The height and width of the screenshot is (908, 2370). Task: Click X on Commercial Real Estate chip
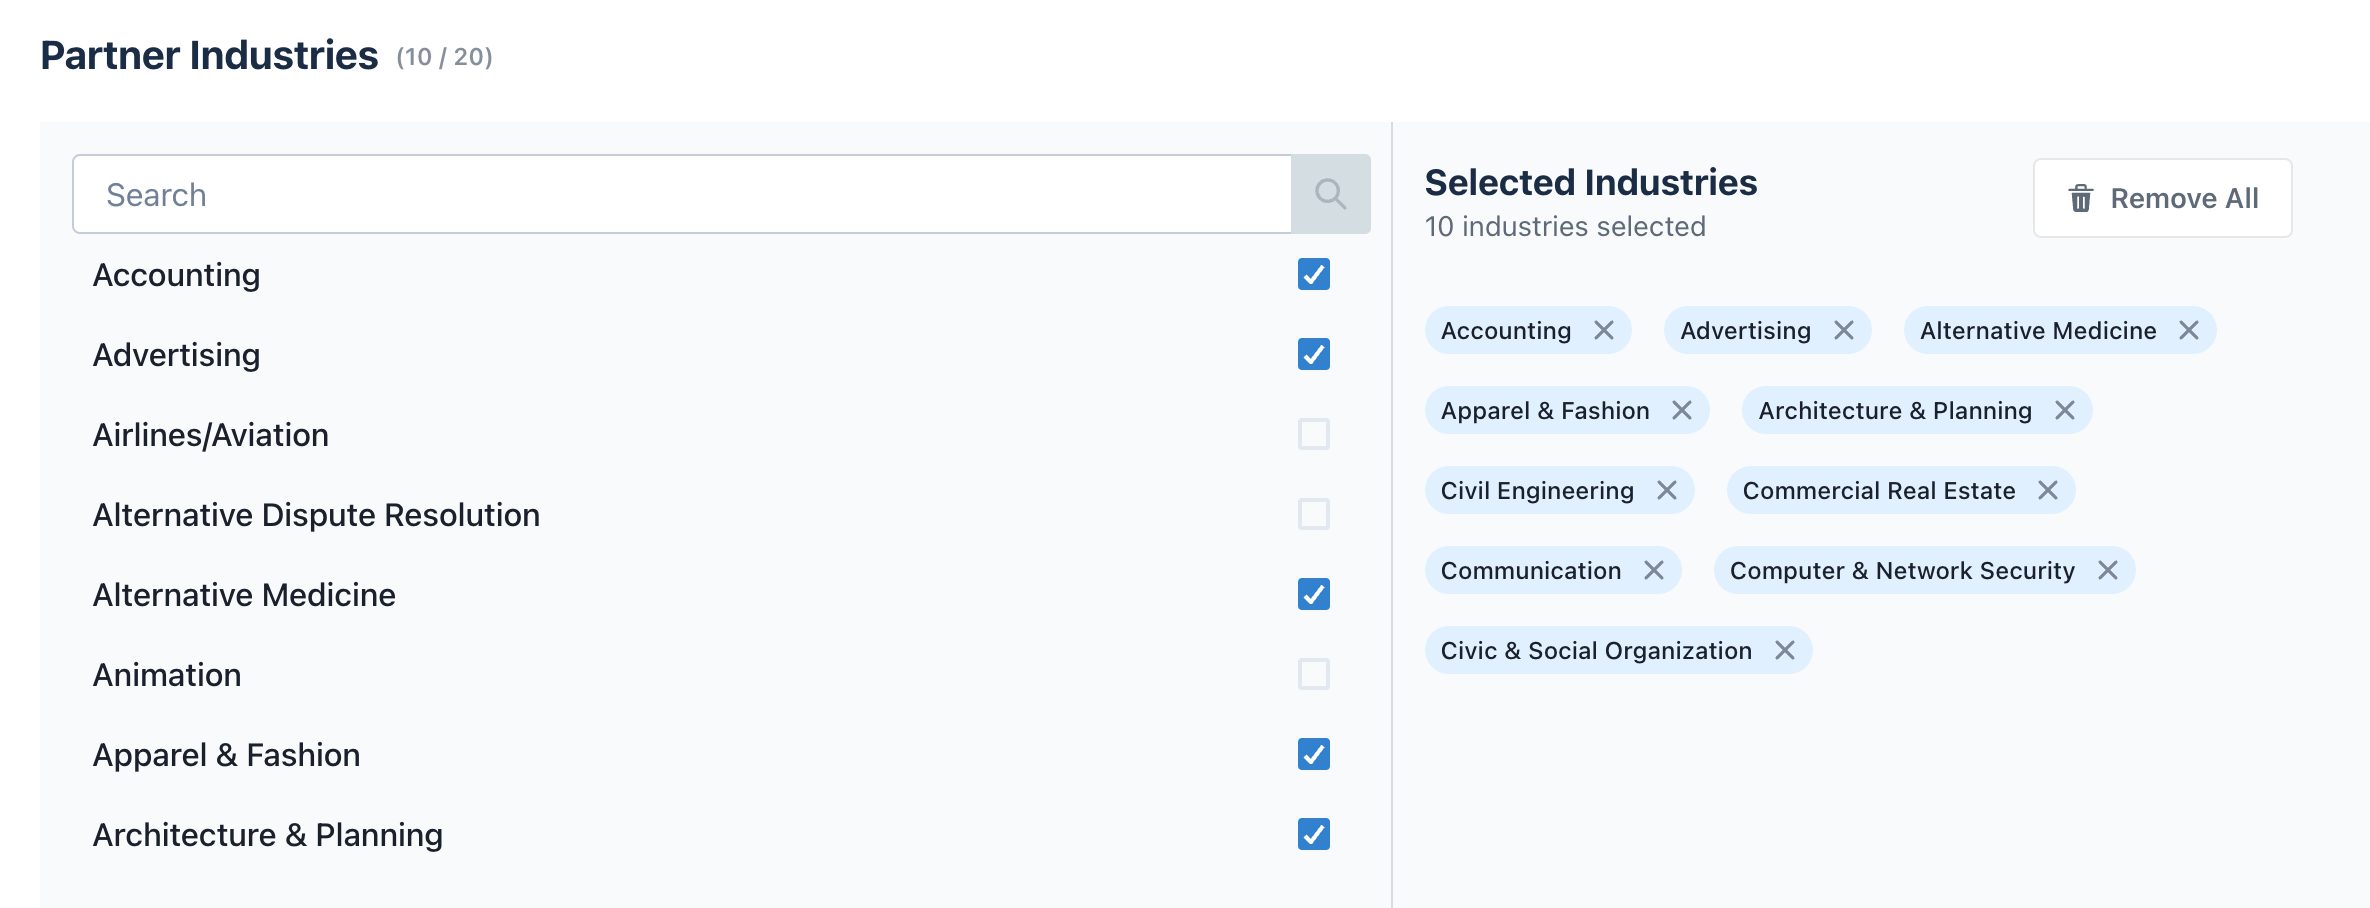pyautogui.click(x=2048, y=490)
